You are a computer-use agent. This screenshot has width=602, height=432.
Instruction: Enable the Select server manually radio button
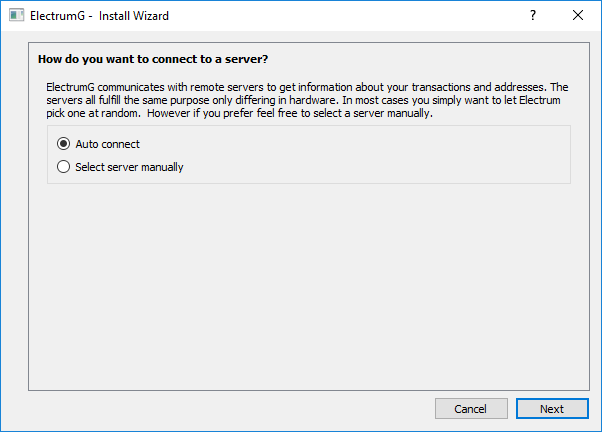pyautogui.click(x=65, y=167)
